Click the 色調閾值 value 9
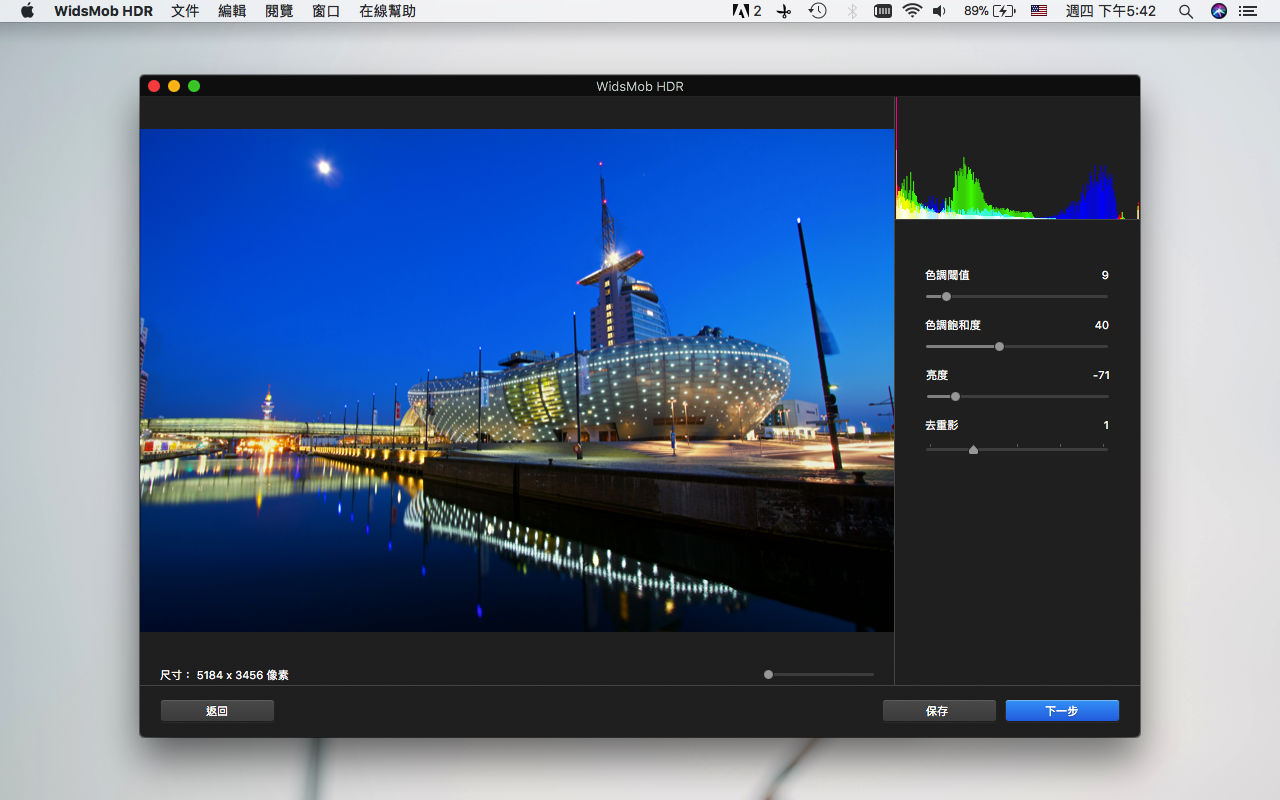Image resolution: width=1280 pixels, height=800 pixels. click(x=1105, y=275)
